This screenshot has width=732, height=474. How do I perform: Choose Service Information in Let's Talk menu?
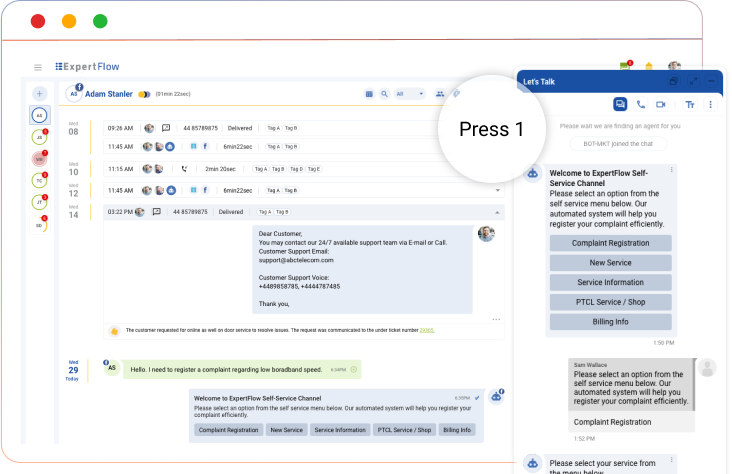(x=611, y=283)
